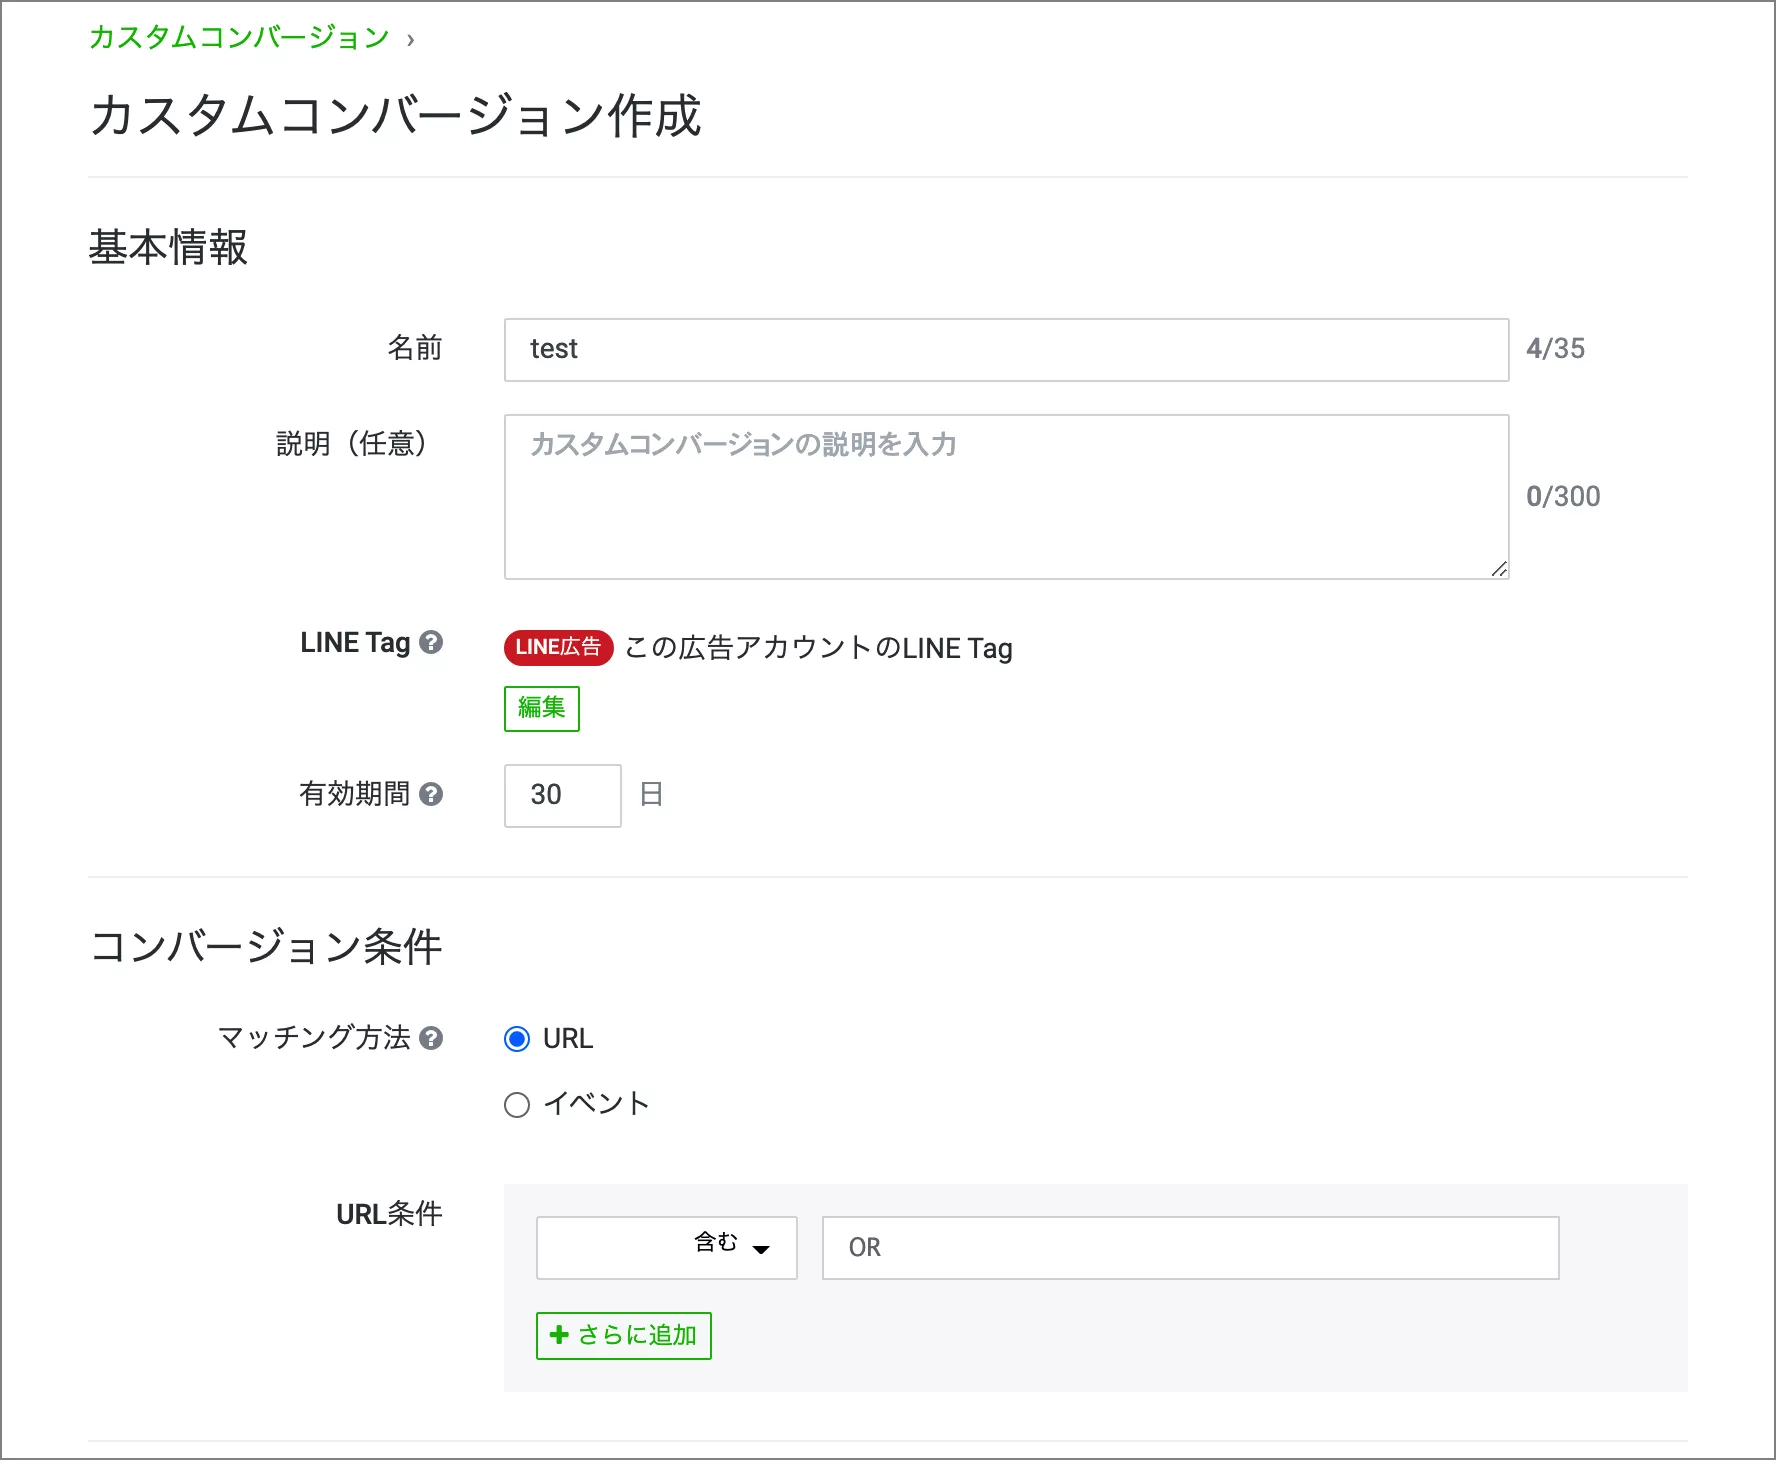The image size is (1776, 1460).
Task: Click the help icon next to 有効期間
Action: (431, 794)
